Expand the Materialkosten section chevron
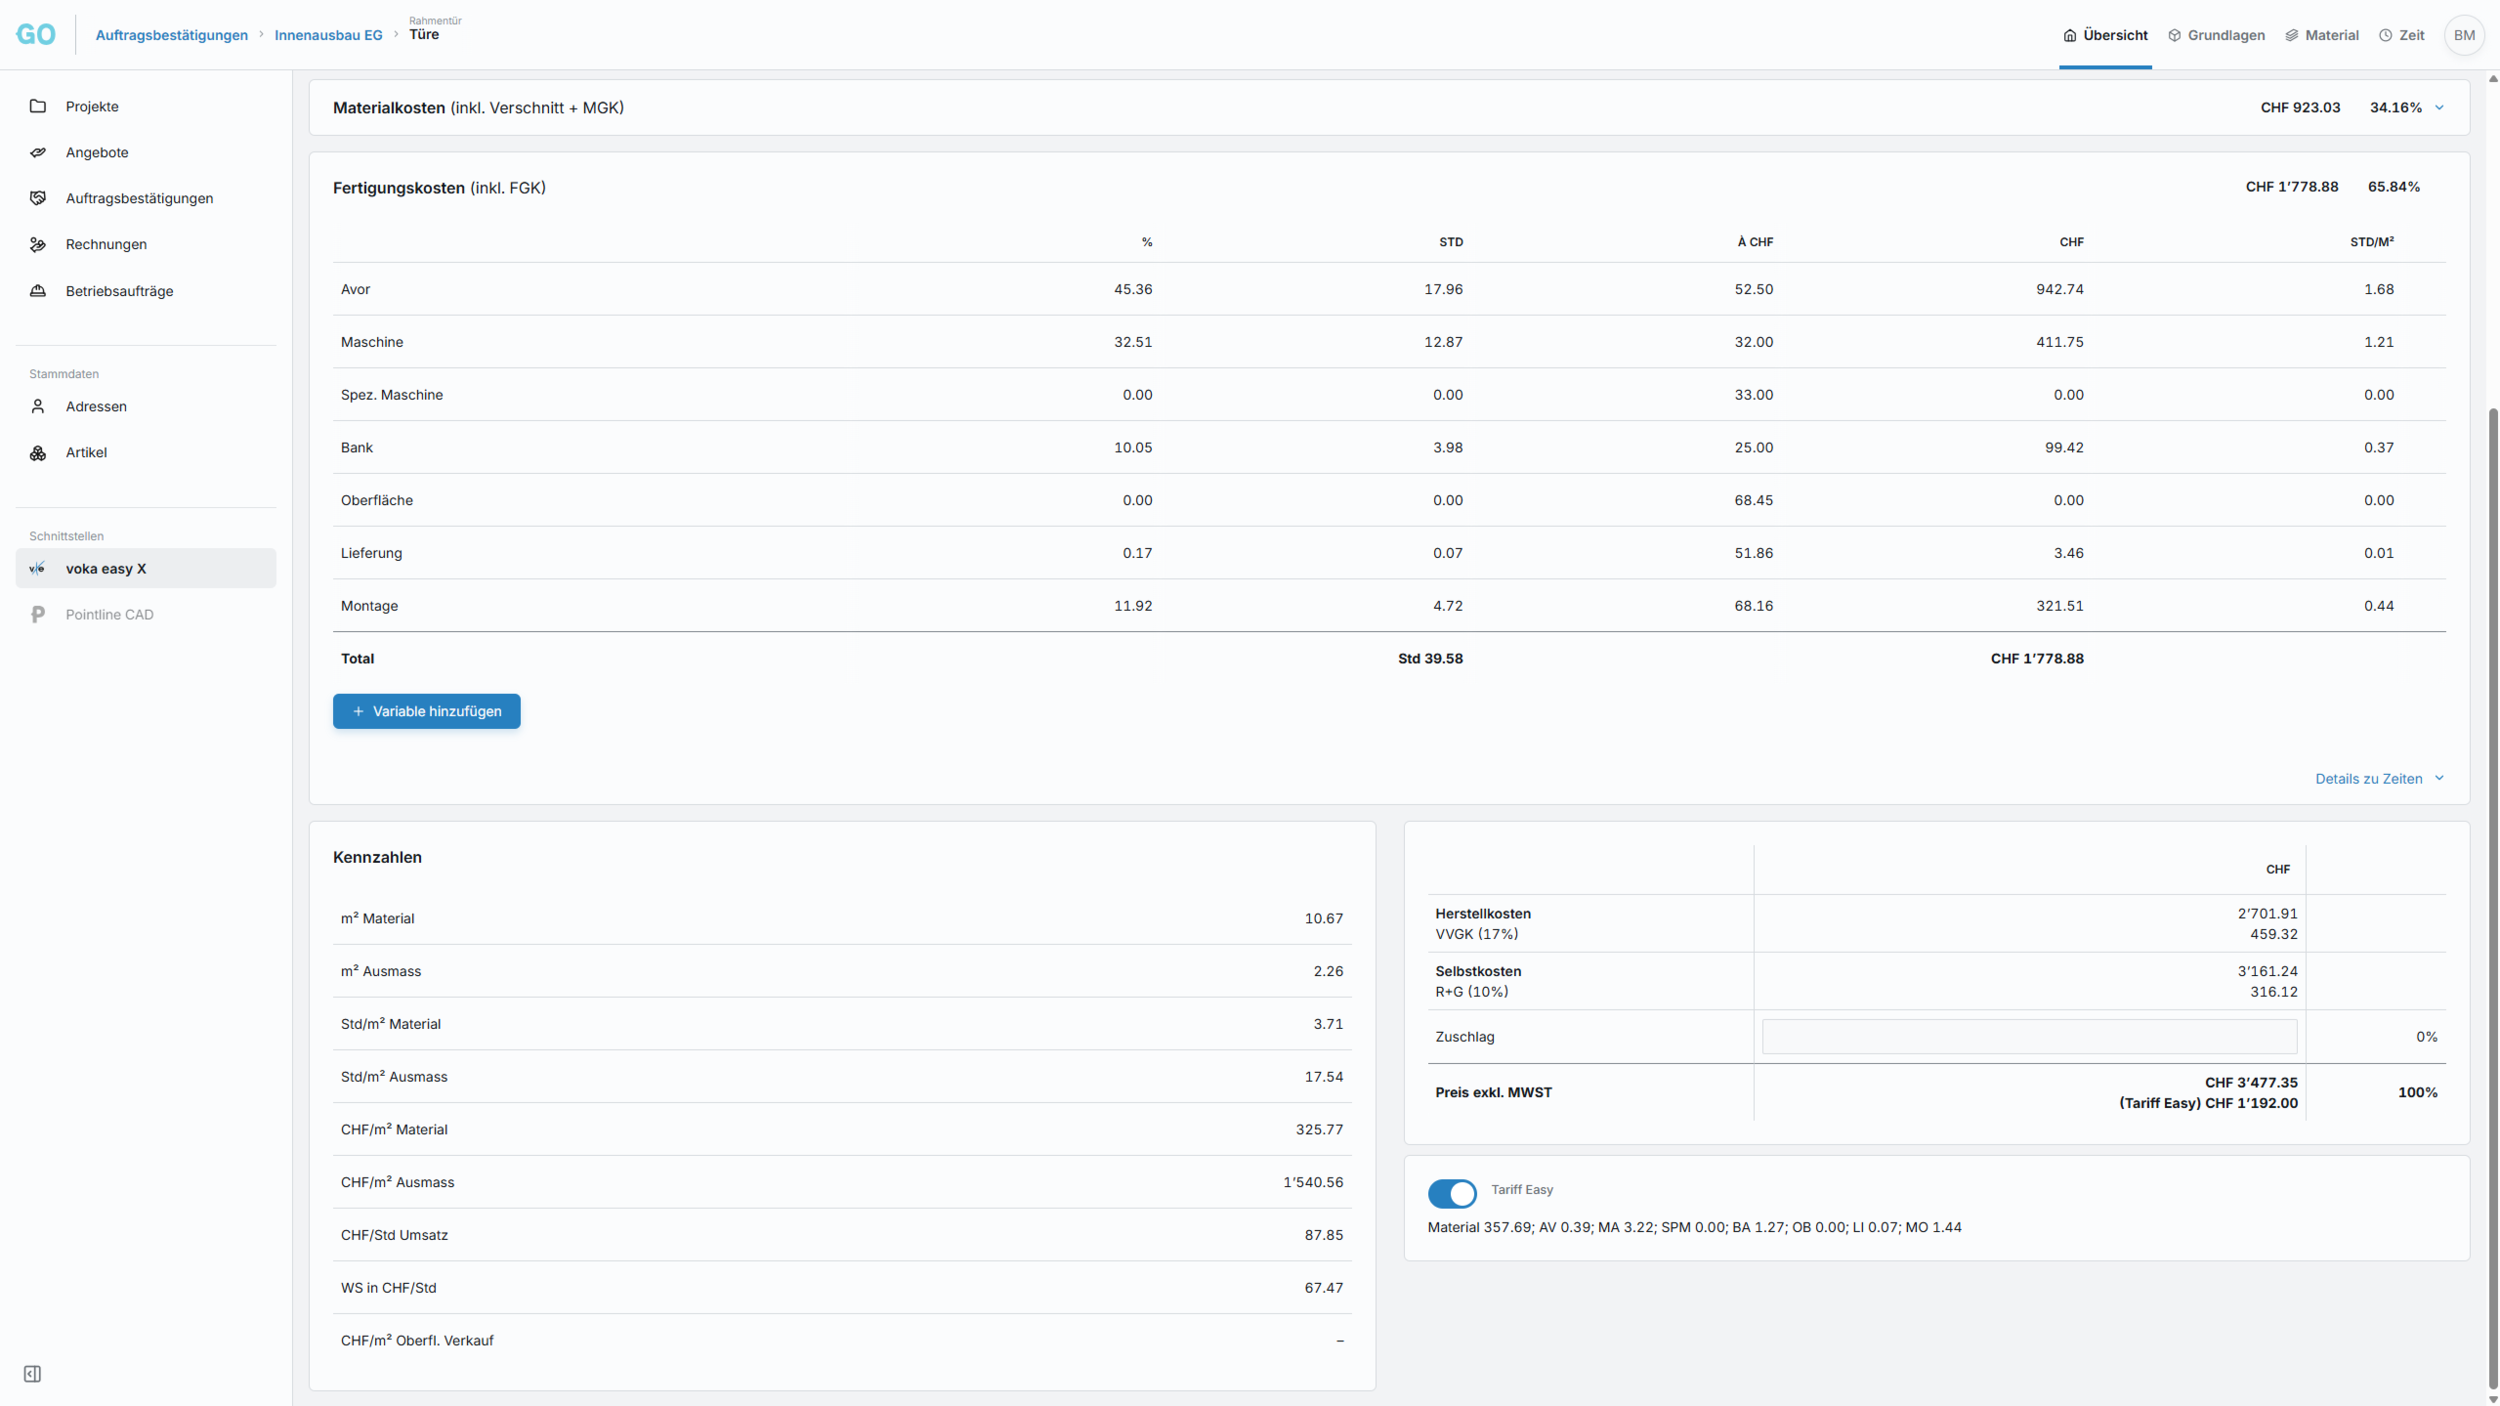 2439,108
